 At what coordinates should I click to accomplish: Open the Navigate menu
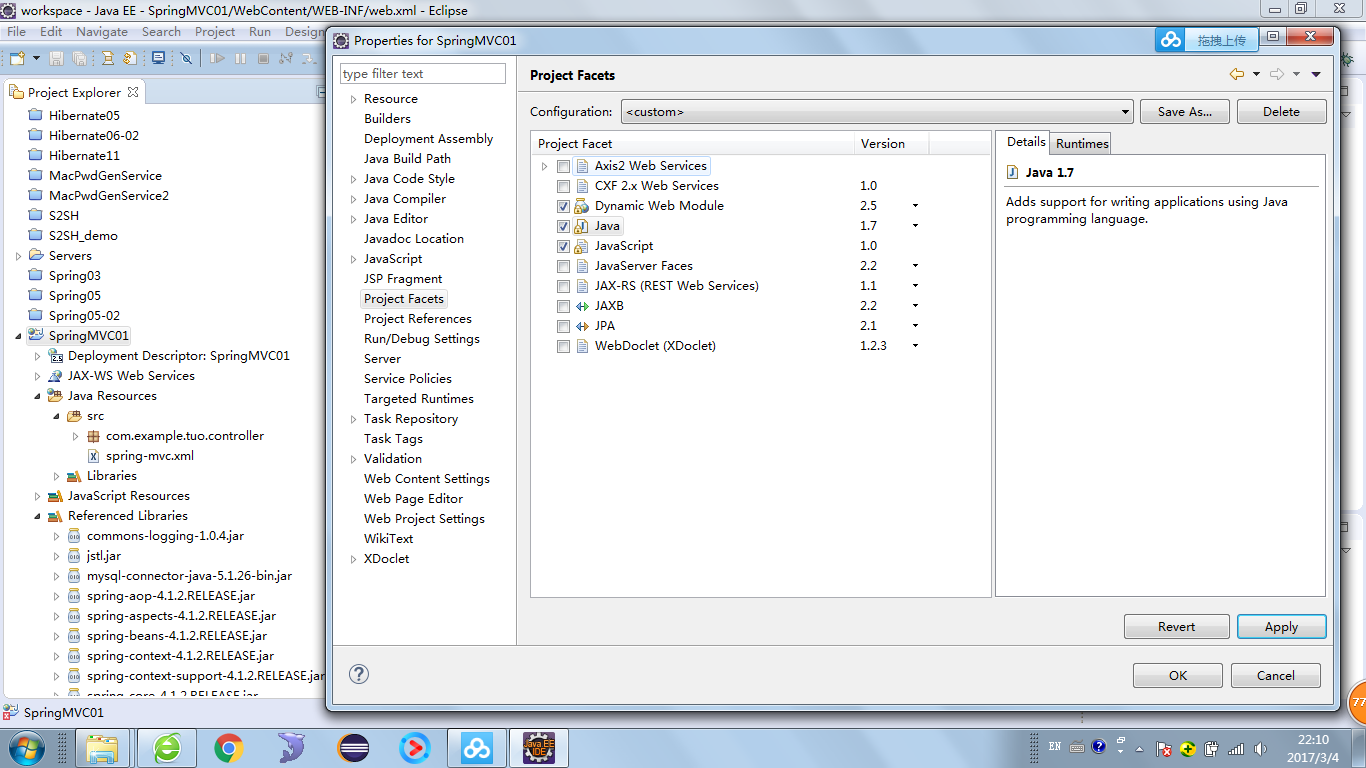[102, 31]
